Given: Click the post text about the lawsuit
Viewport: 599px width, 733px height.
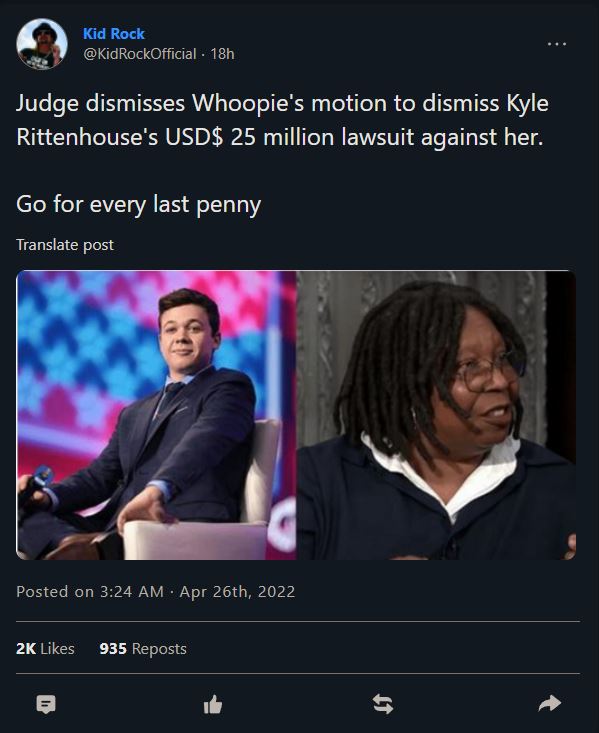Looking at the screenshot, I should tap(282, 120).
